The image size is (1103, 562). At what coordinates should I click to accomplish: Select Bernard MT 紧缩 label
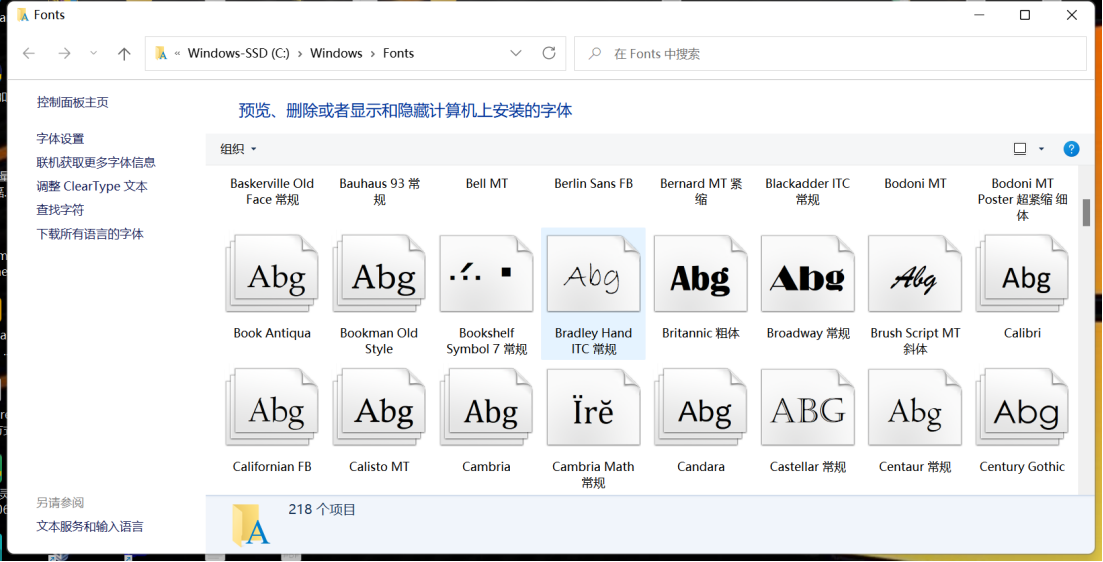701,191
